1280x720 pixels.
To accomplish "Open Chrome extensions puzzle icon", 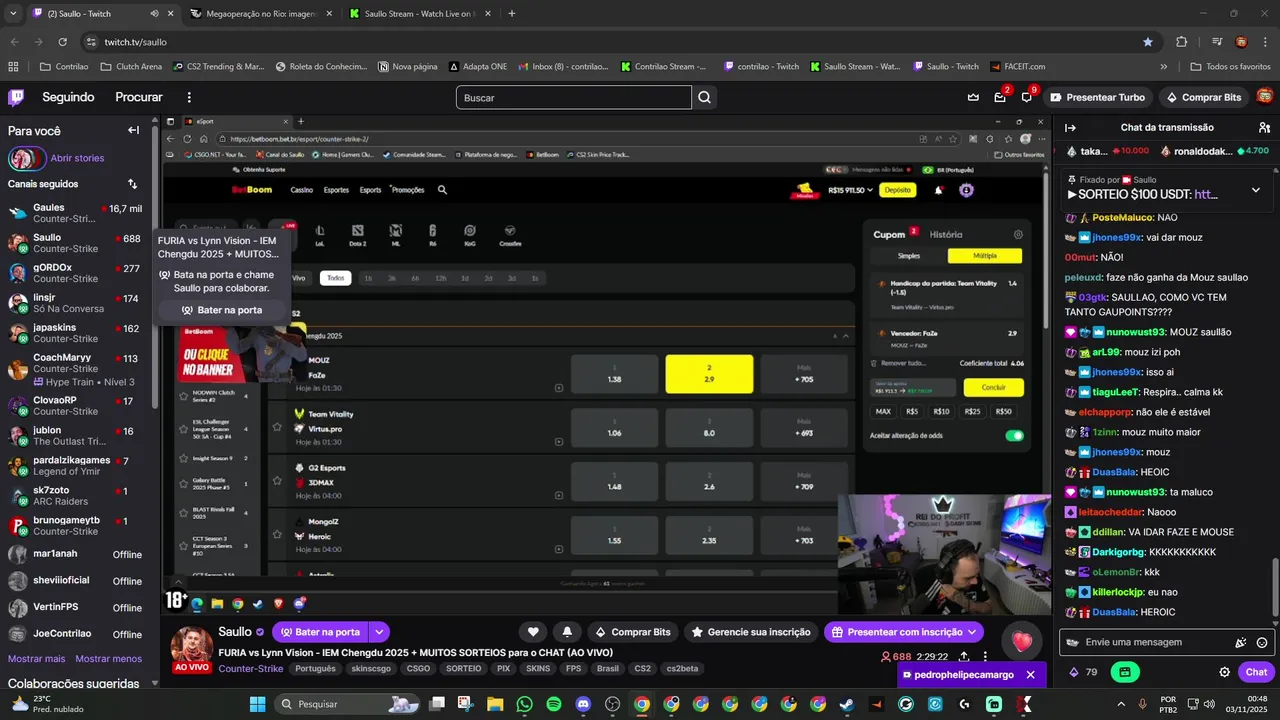I will click(x=1181, y=42).
